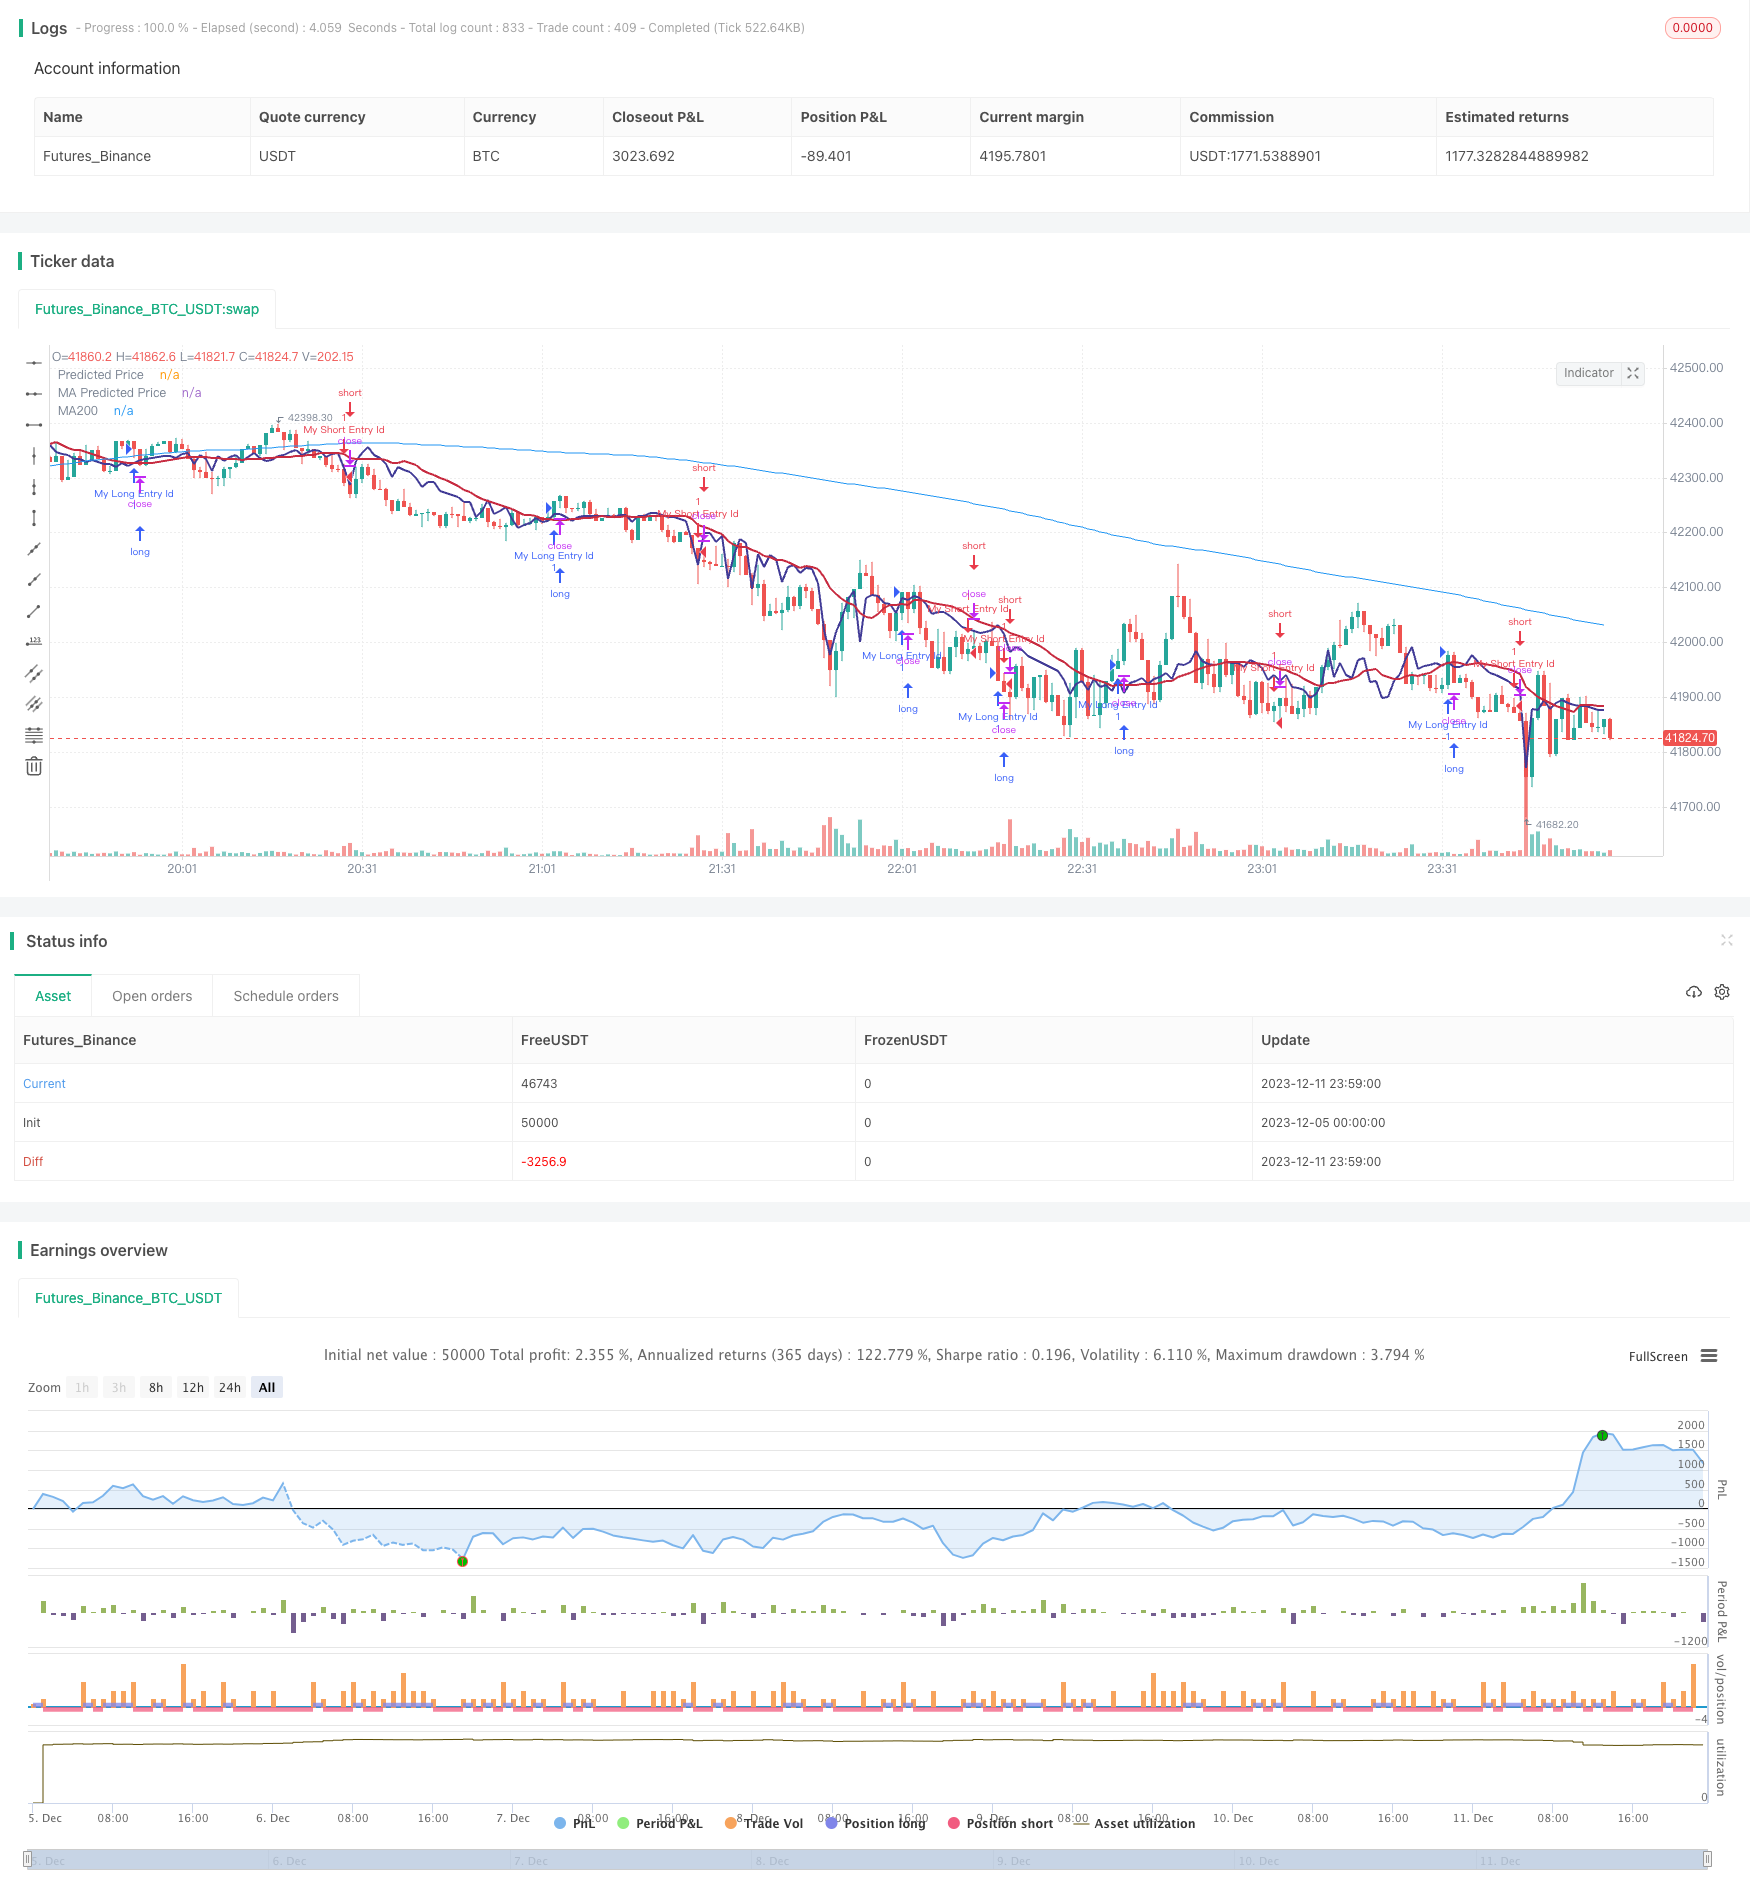1750x1899 pixels.
Task: Select the vertical straight line drawing tool
Action: (34, 455)
